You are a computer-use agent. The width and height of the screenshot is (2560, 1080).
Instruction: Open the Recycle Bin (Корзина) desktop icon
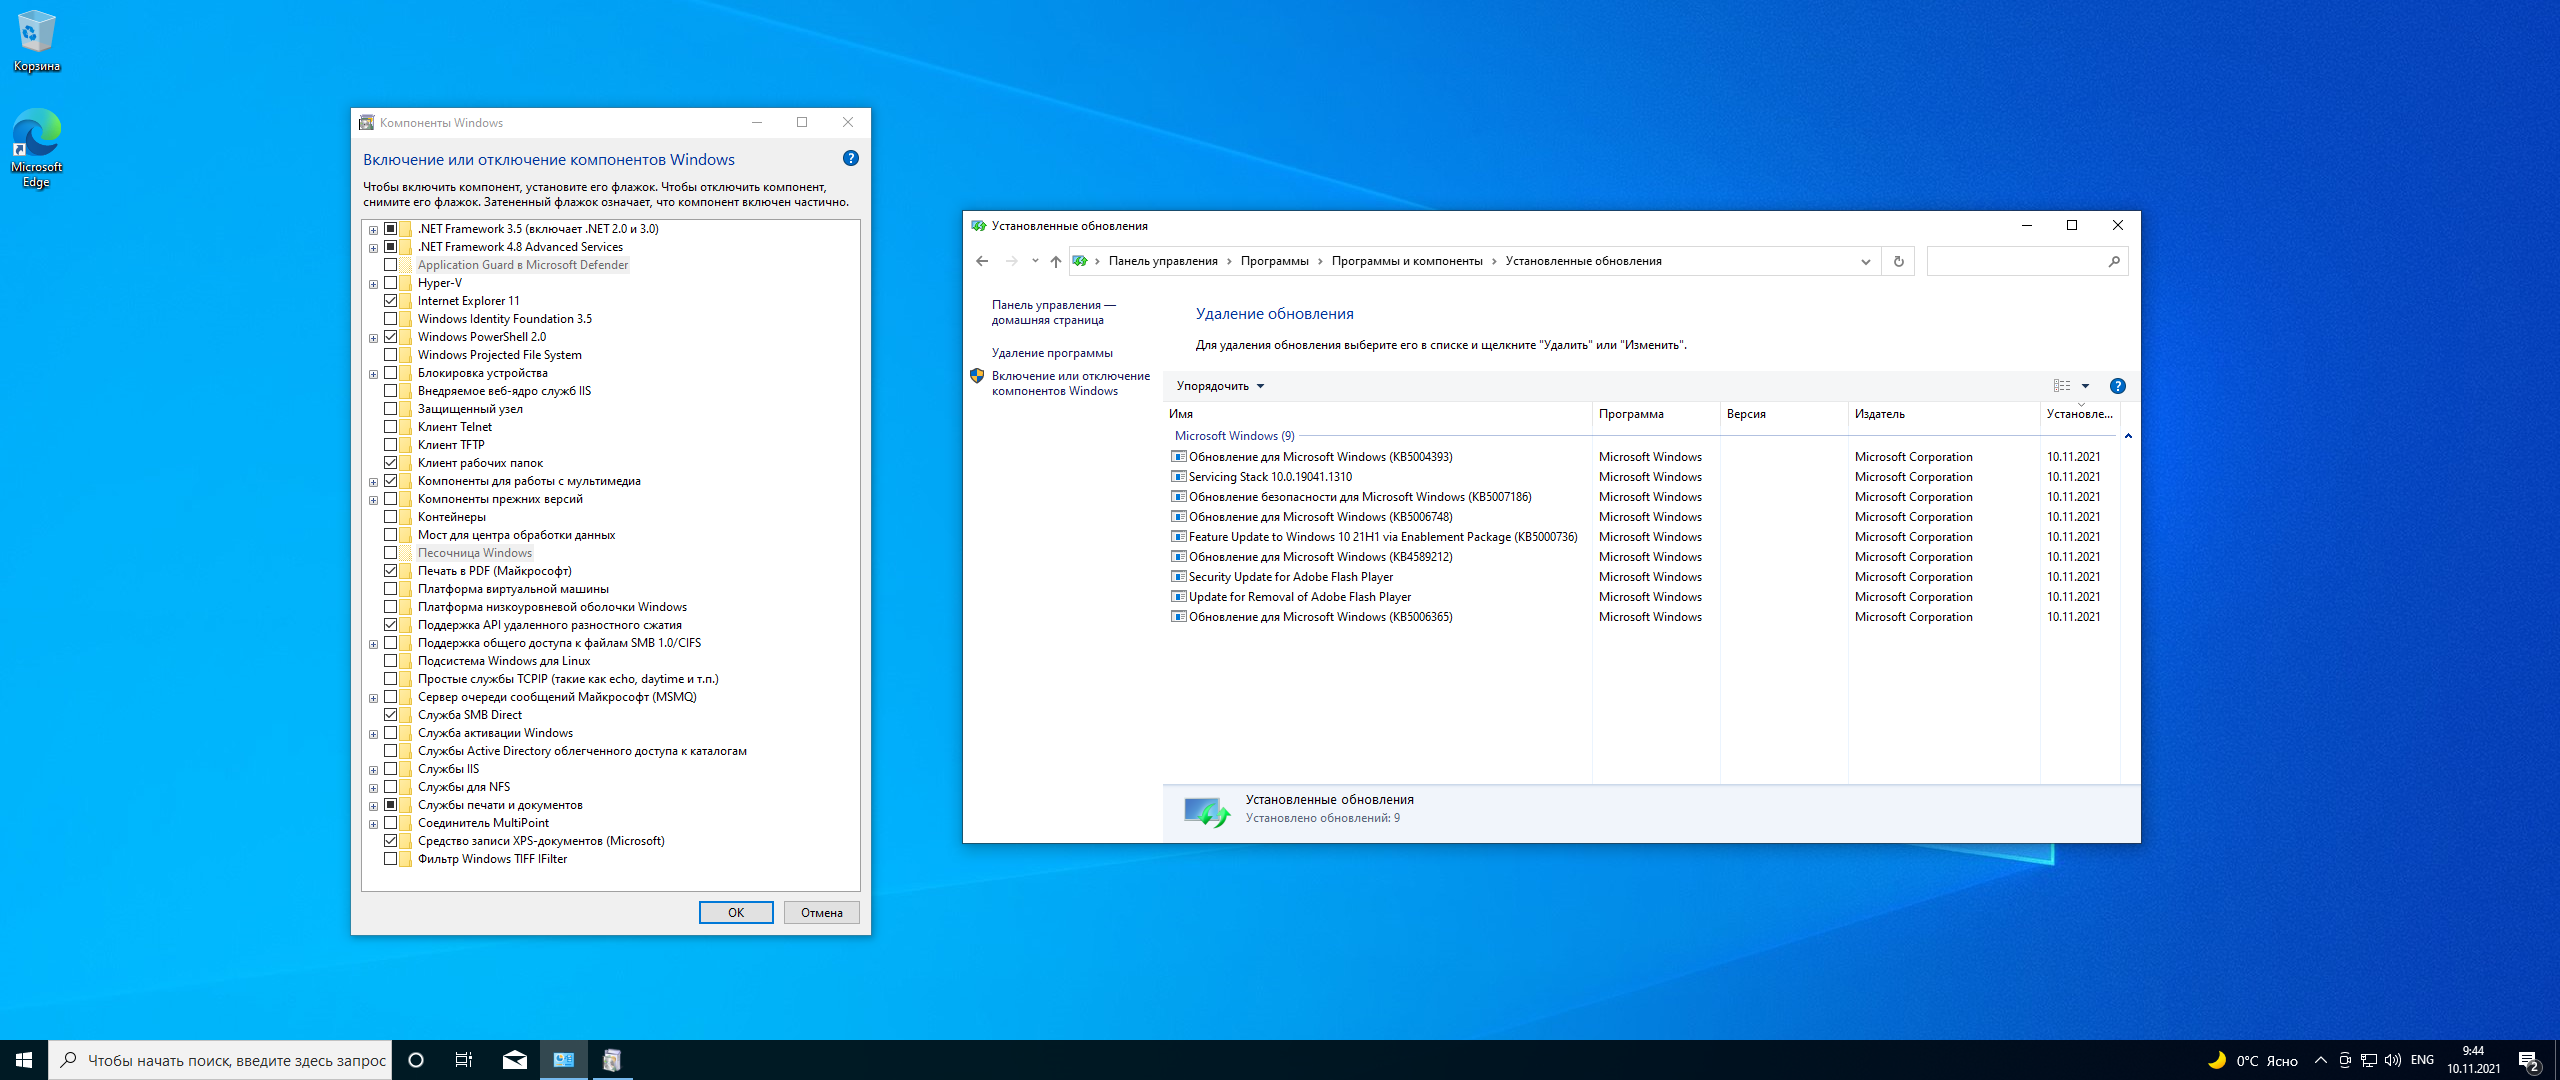click(37, 40)
